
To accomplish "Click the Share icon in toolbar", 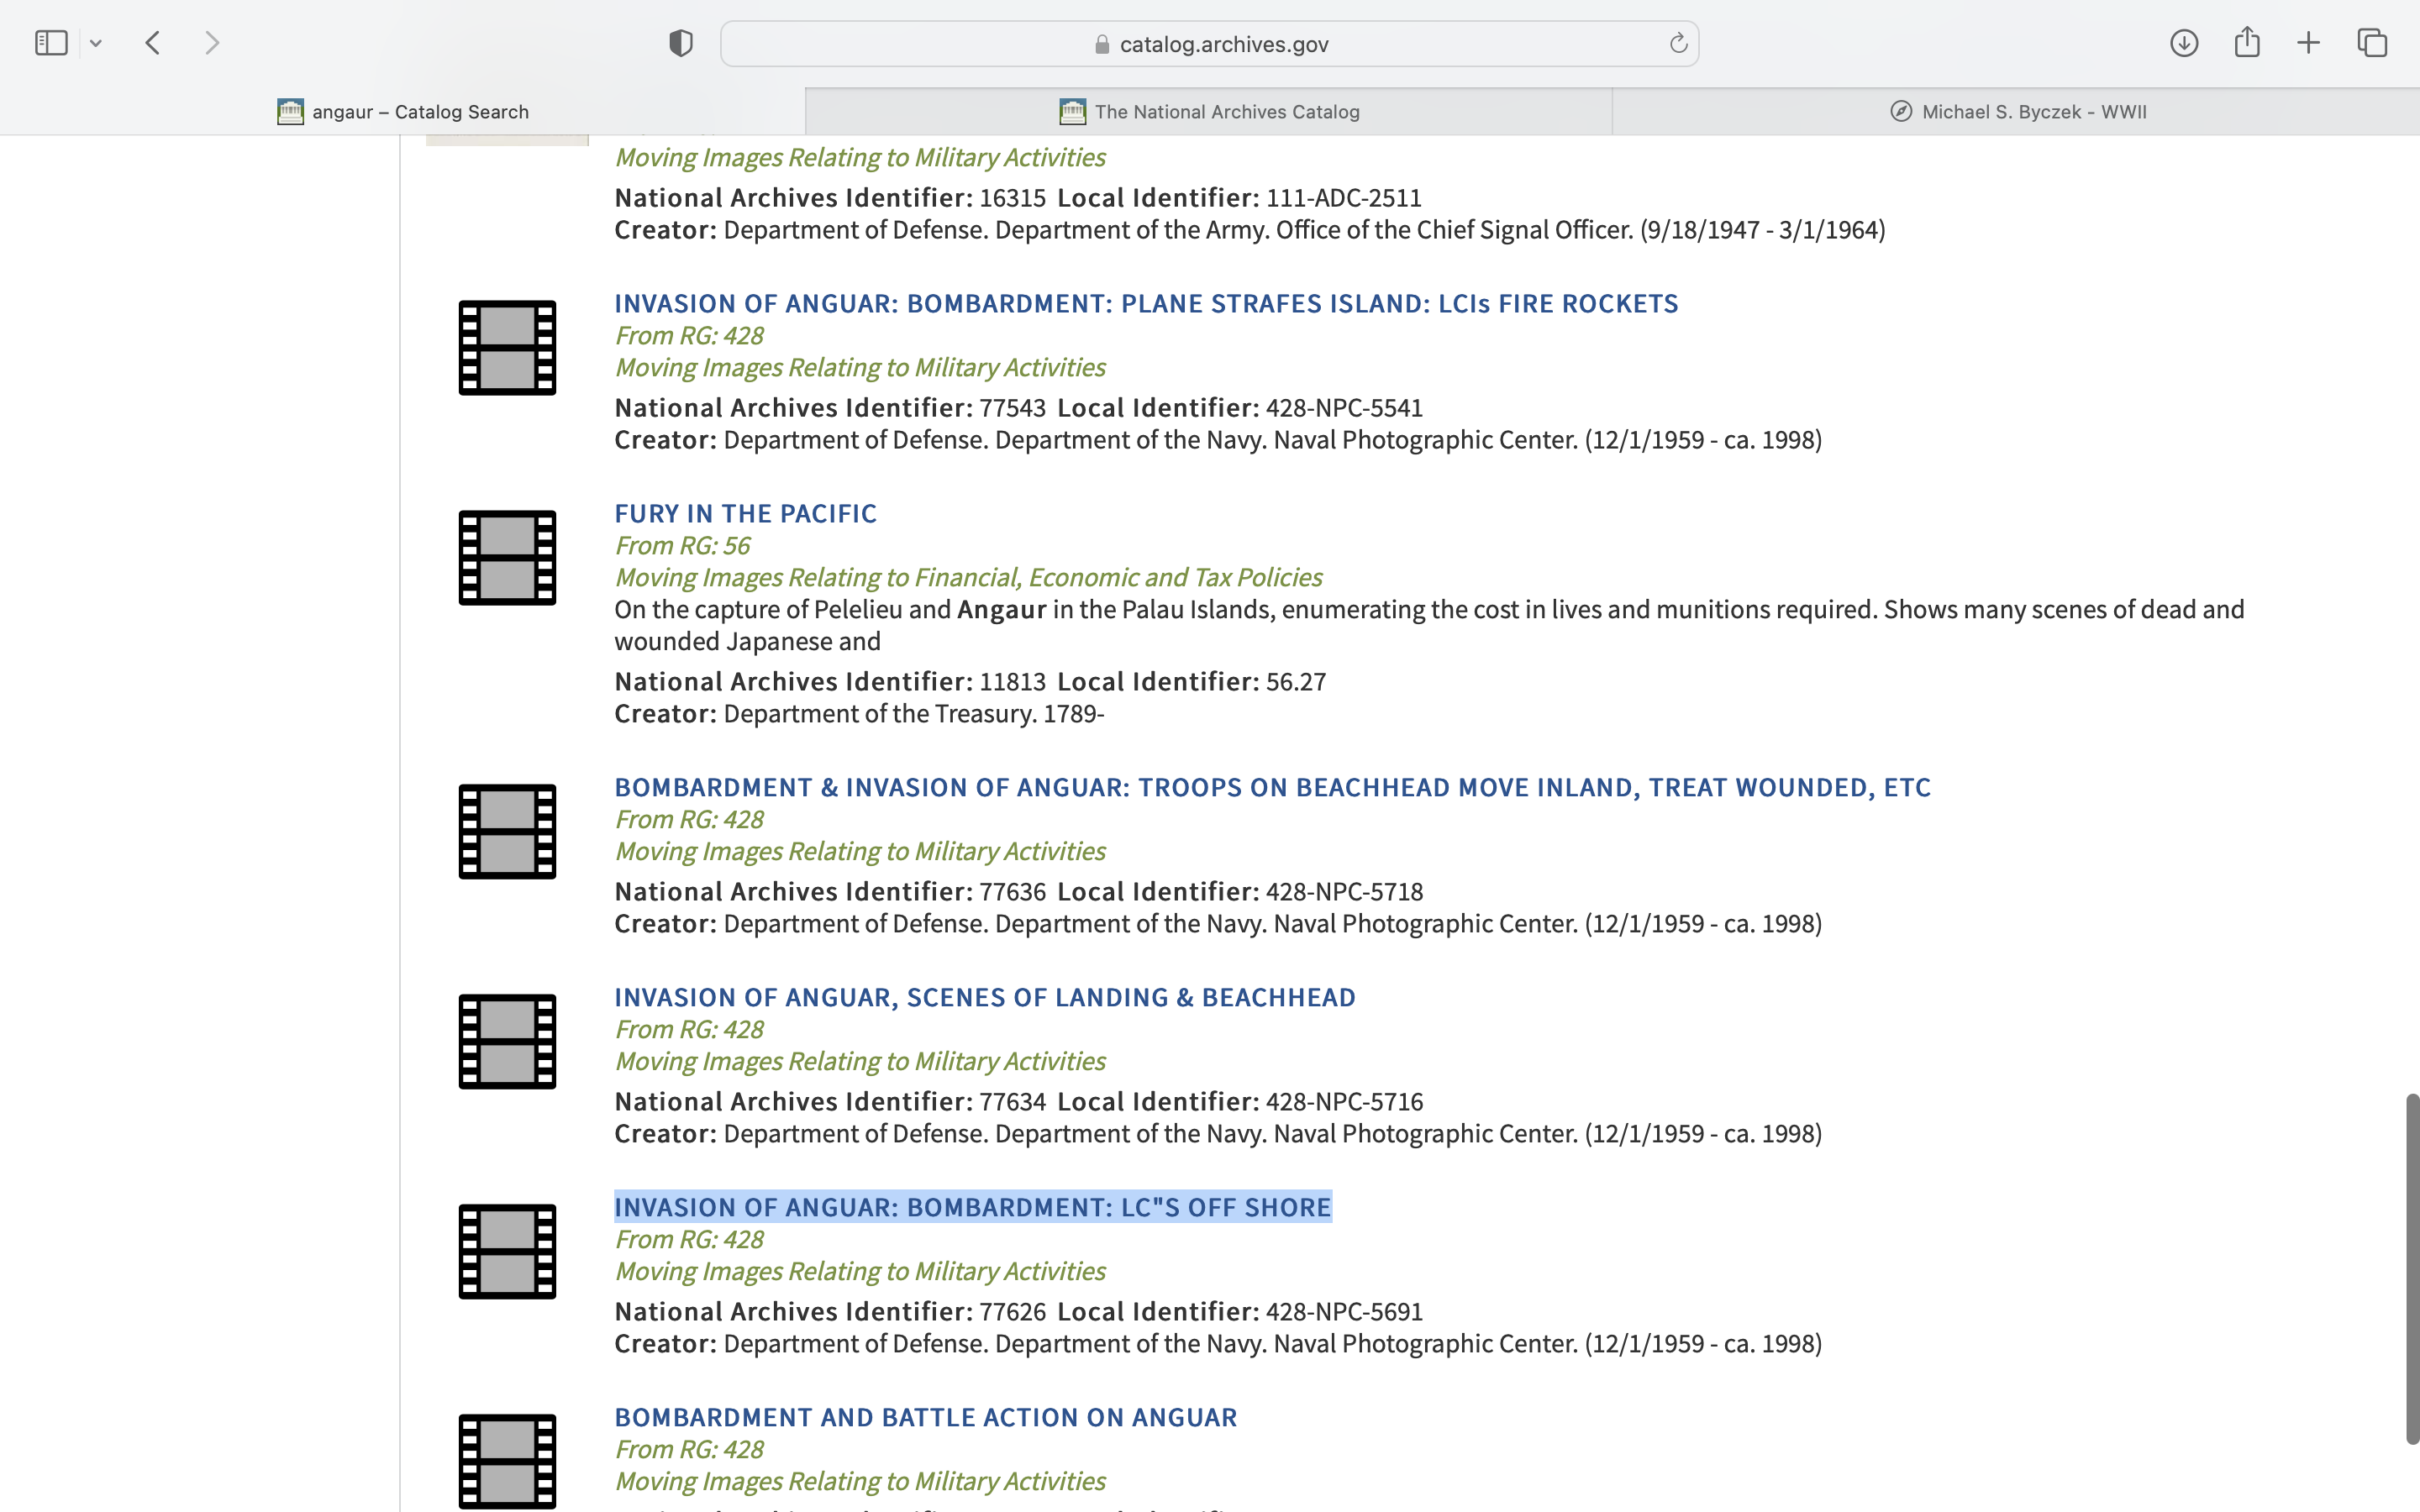I will pos(2247,43).
